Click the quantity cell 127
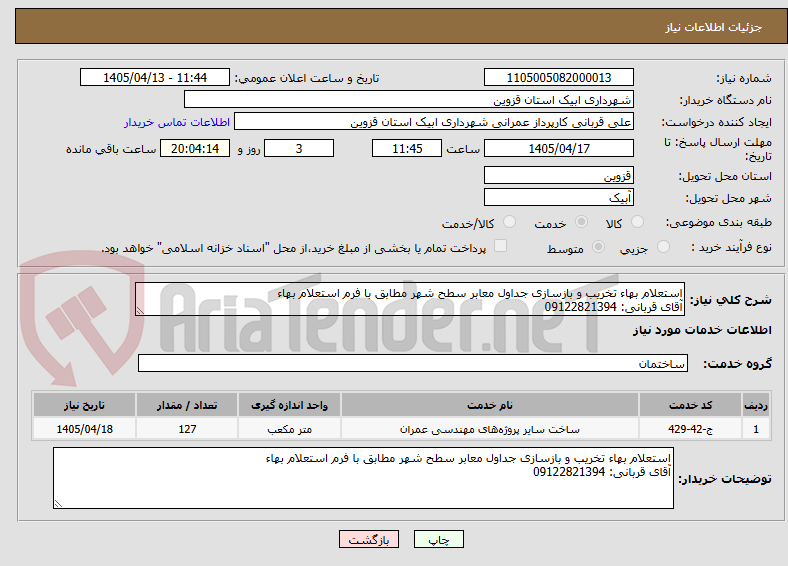This screenshot has height=566, width=788. pyautogui.click(x=187, y=429)
